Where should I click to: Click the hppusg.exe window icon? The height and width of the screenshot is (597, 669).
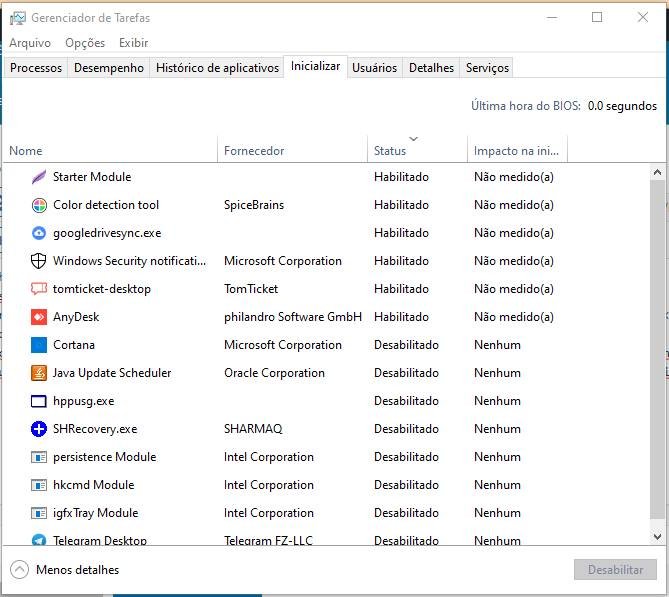39,401
